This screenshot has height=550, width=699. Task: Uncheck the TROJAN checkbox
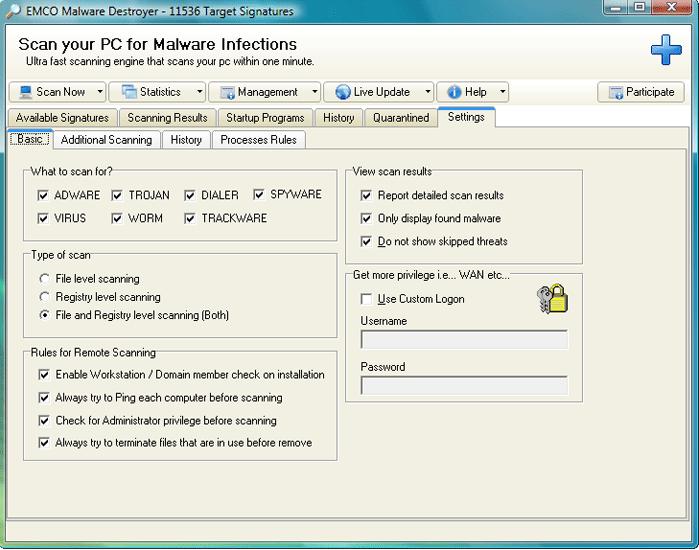[117, 195]
